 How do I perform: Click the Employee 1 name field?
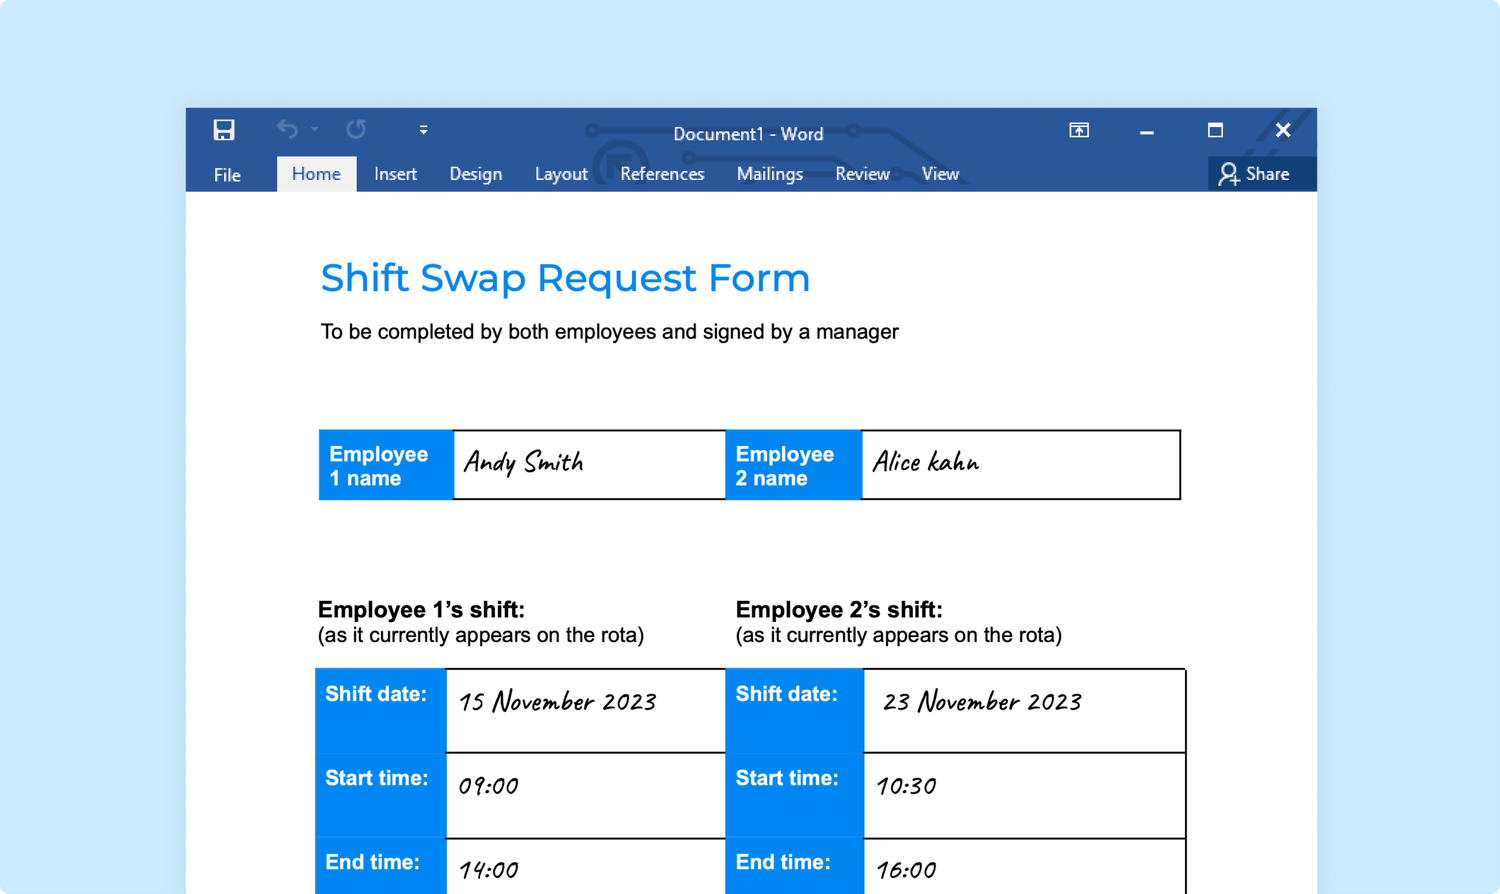click(x=588, y=464)
